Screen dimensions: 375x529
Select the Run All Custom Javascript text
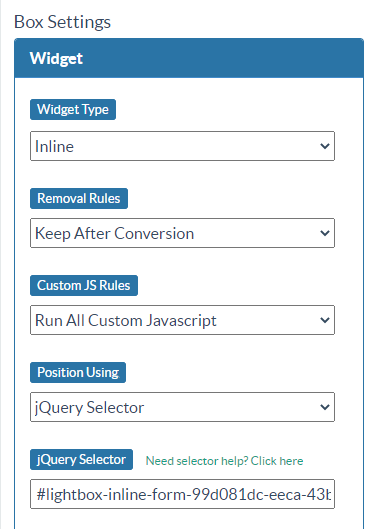(x=126, y=321)
